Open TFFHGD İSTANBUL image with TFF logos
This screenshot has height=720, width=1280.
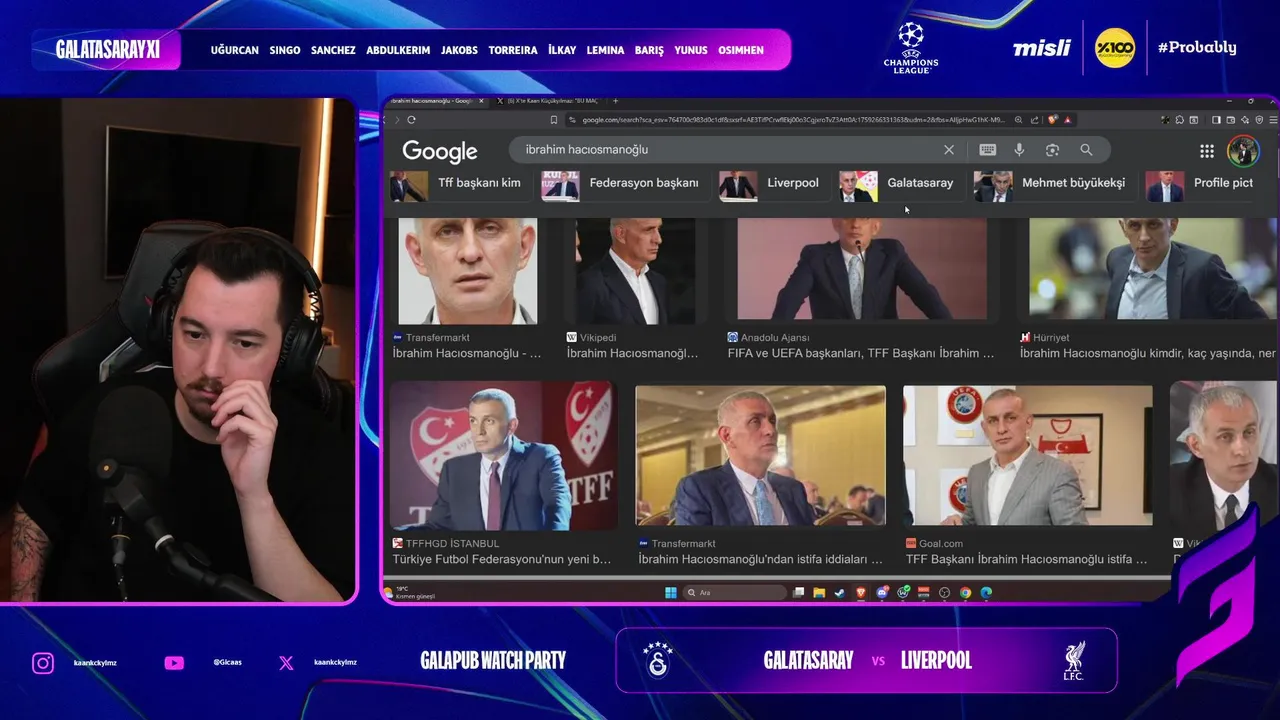point(504,456)
